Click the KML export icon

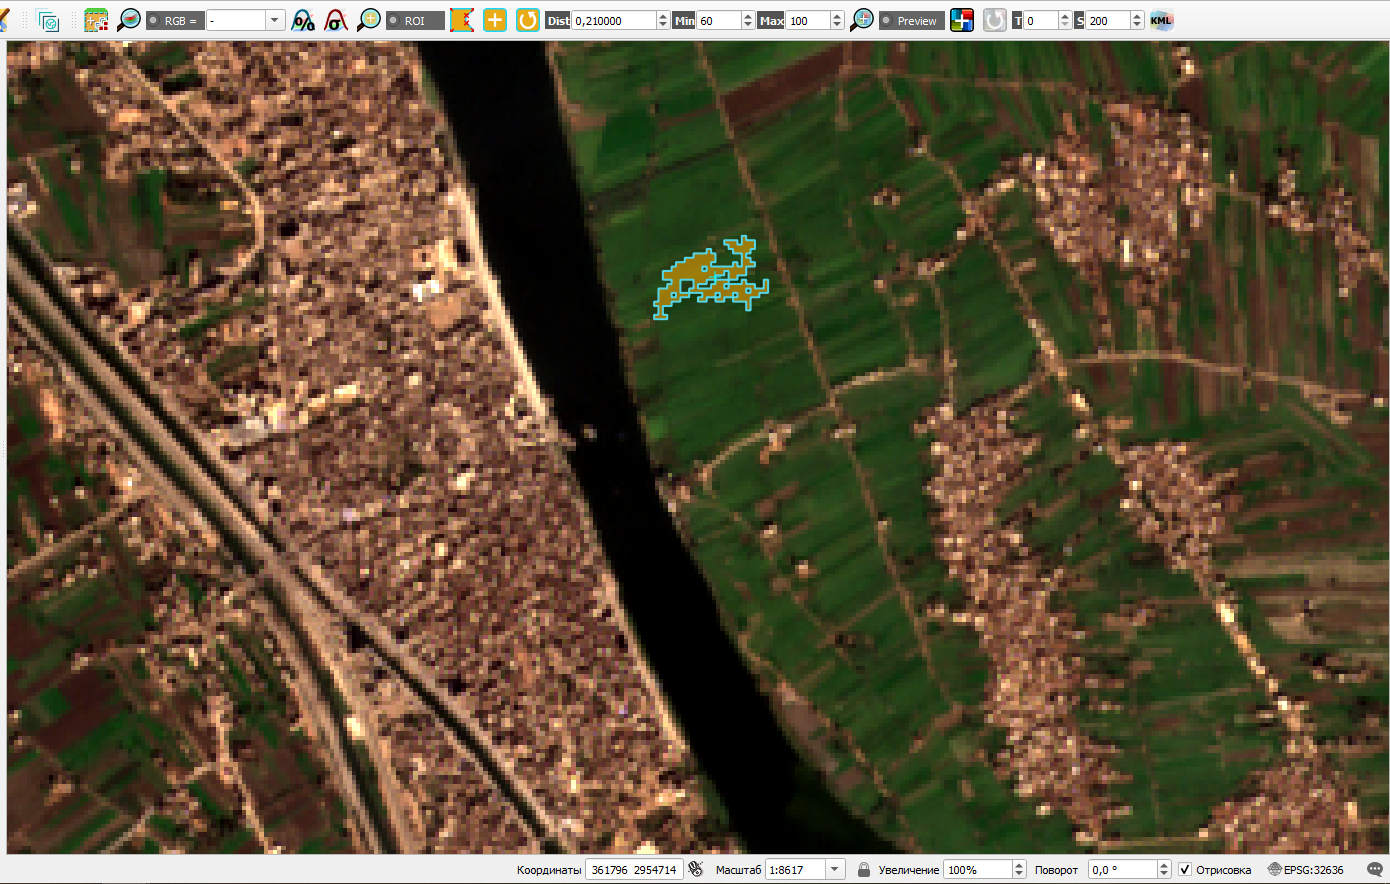[1161, 20]
